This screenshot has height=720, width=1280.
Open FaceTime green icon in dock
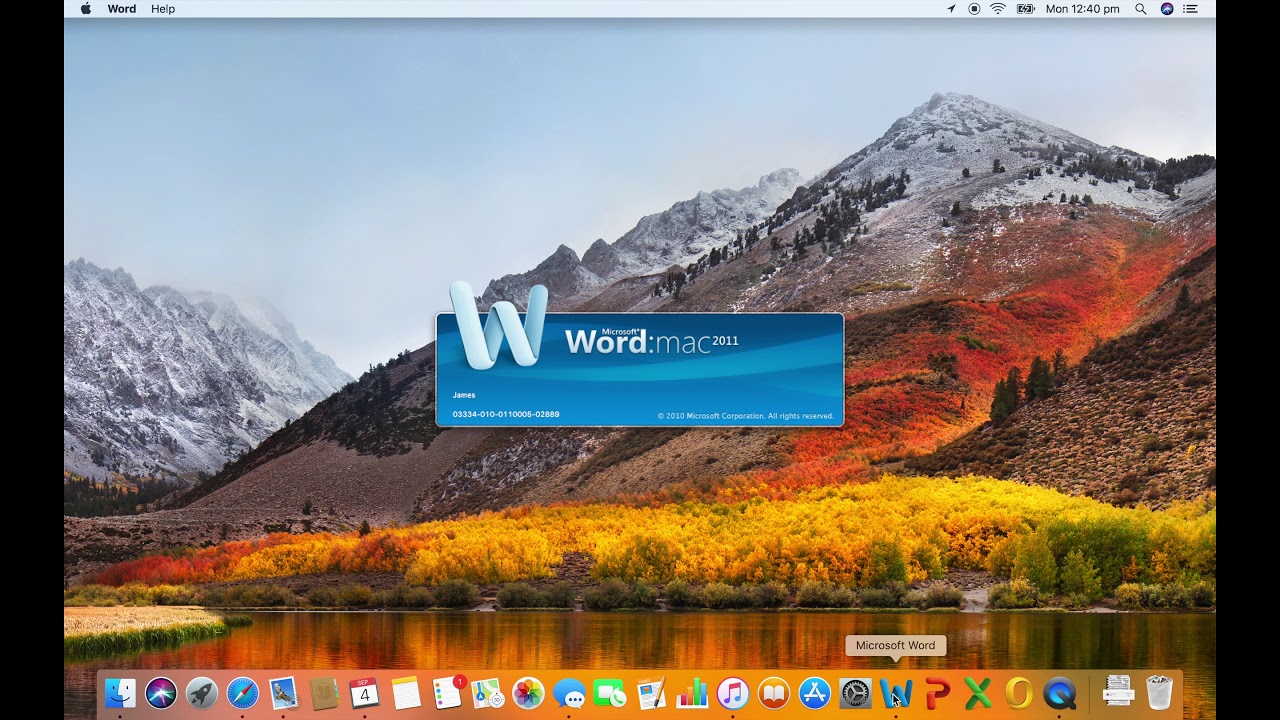[x=610, y=692]
